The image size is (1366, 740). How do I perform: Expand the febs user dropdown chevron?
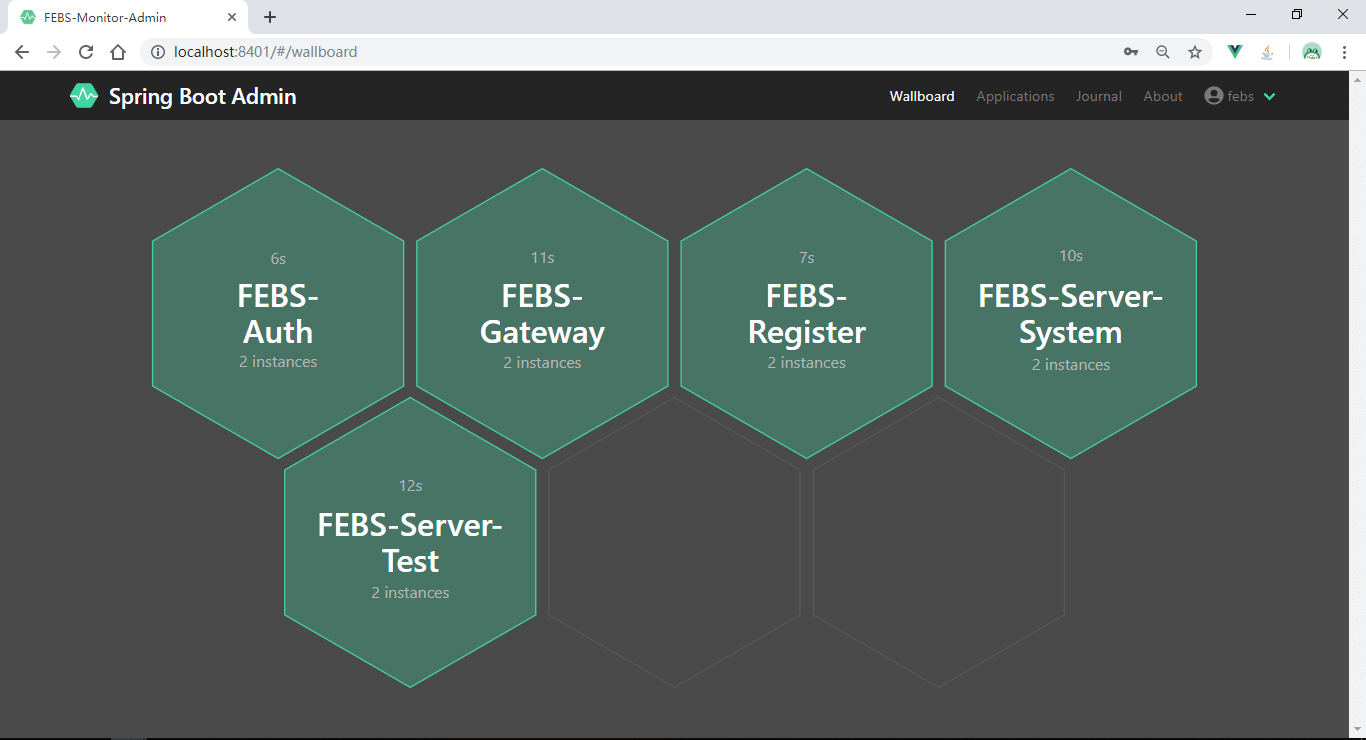(1270, 97)
